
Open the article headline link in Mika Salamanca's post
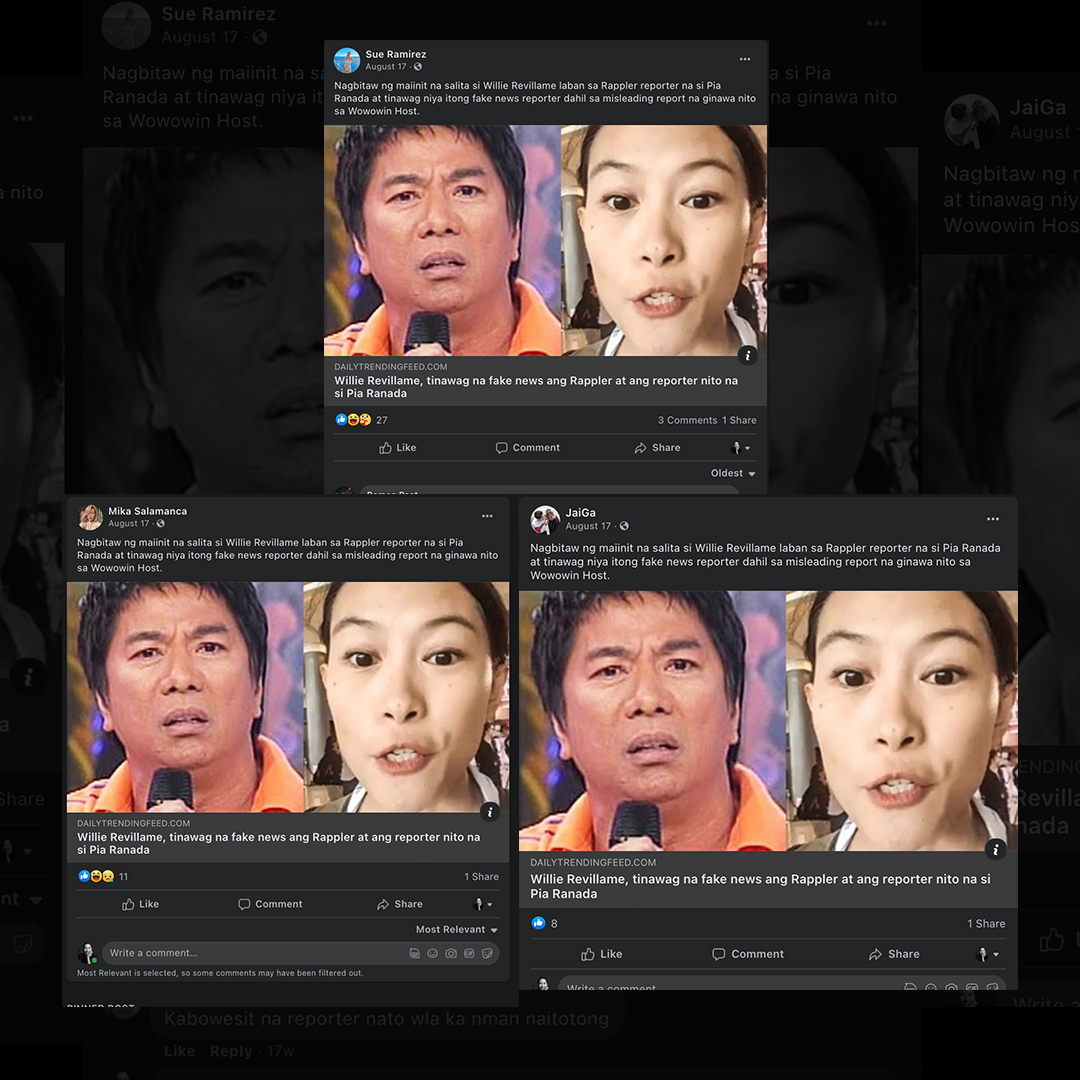point(278,843)
